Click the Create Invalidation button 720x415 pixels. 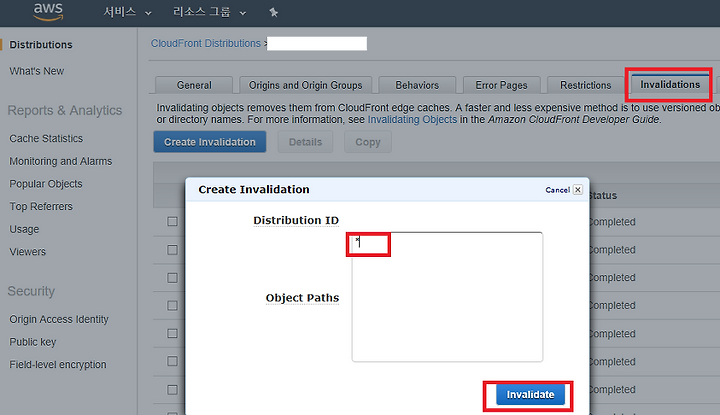210,142
